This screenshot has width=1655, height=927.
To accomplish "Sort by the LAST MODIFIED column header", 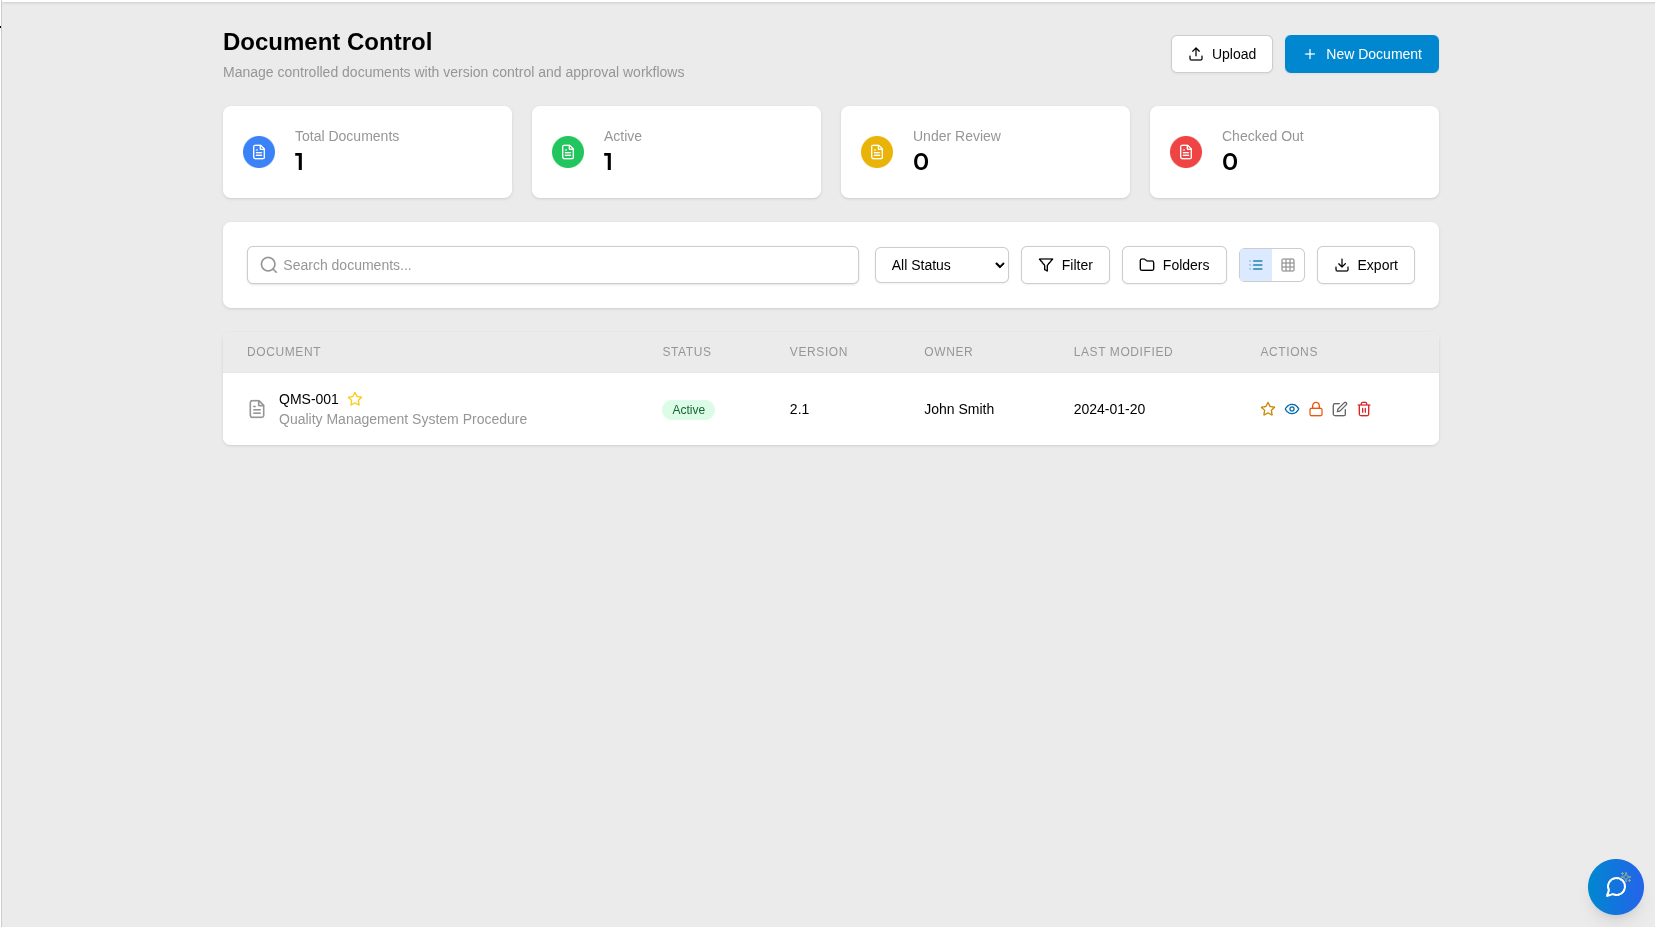I will 1123,352.
